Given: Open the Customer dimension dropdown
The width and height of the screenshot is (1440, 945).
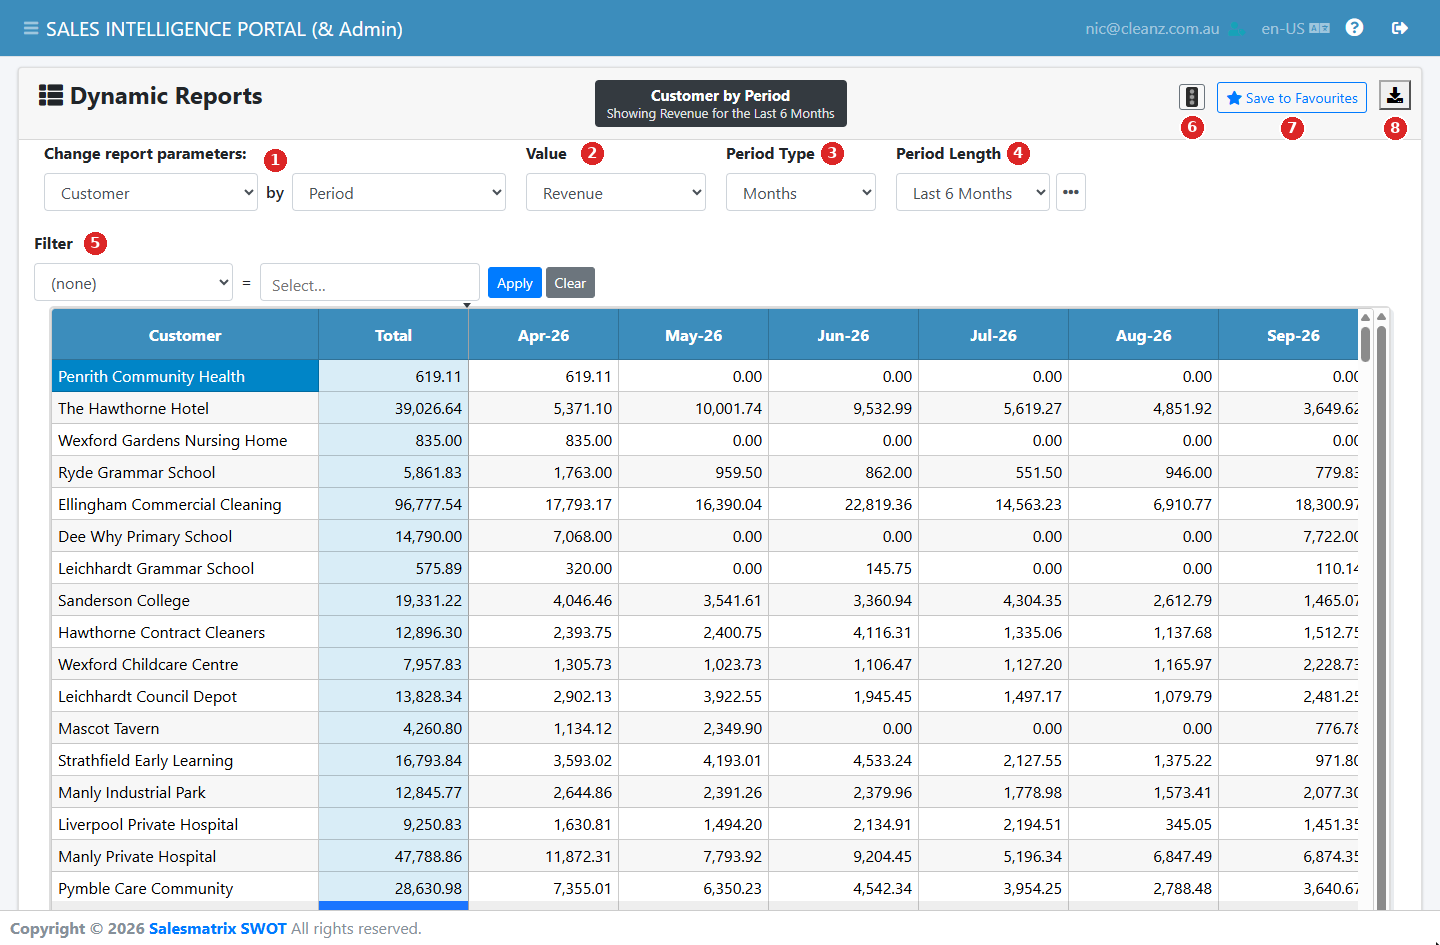Looking at the screenshot, I should [x=151, y=192].
